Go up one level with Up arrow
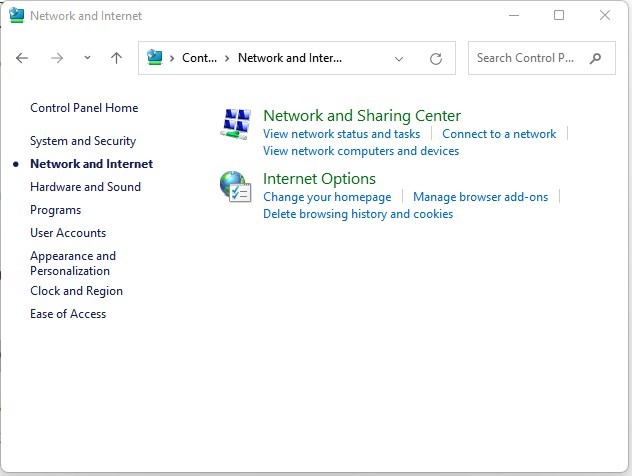The width and height of the screenshot is (632, 476). [116, 58]
